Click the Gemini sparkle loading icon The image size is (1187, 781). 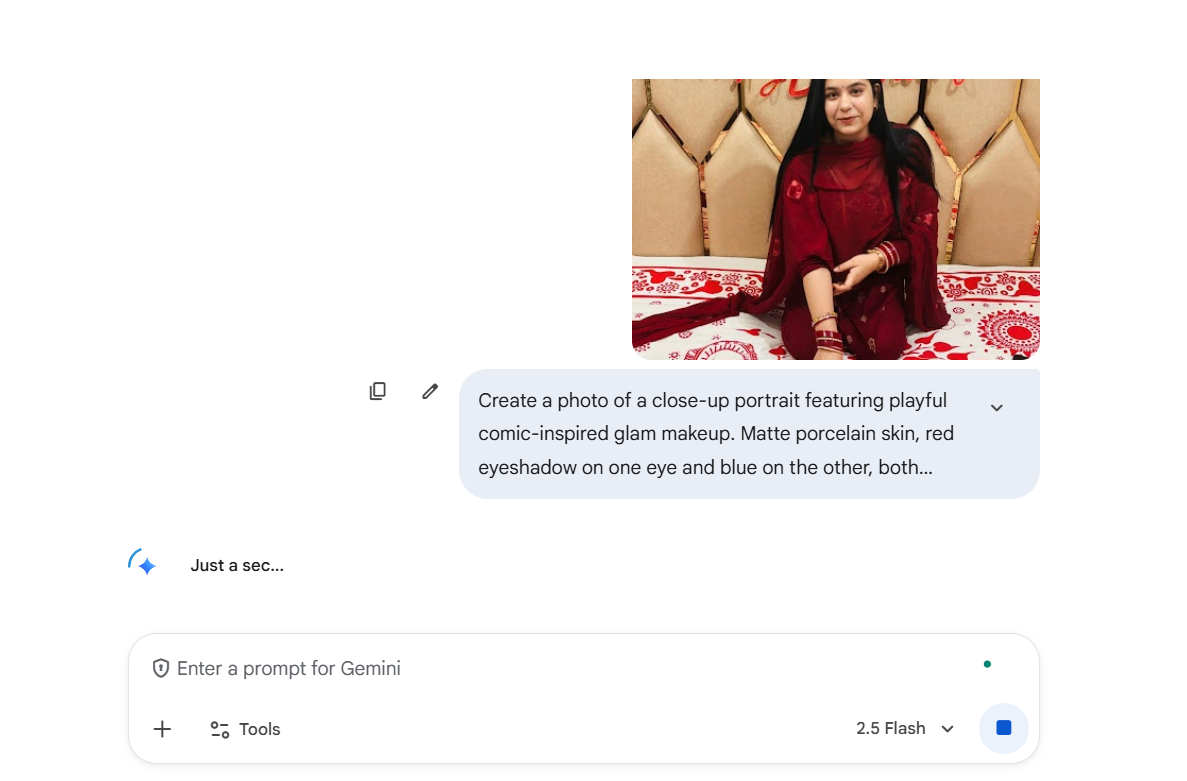tap(142, 563)
